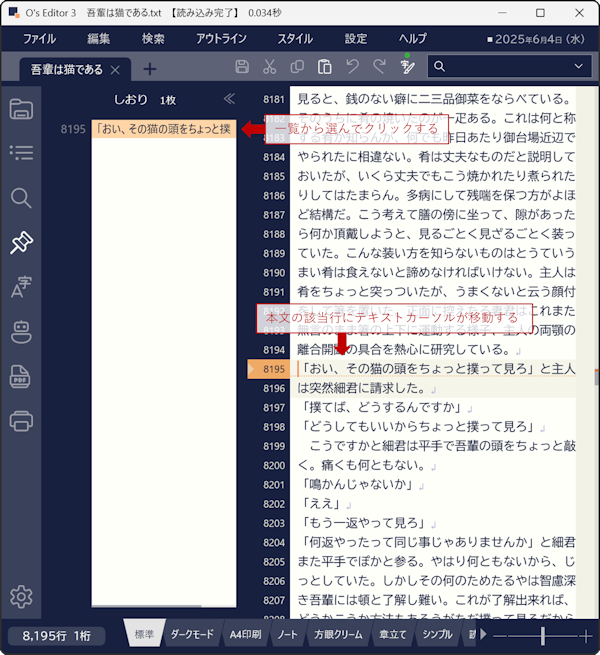Screen dimensions: 600x655
Task: Click the scissors cut icon
Action: click(x=269, y=67)
